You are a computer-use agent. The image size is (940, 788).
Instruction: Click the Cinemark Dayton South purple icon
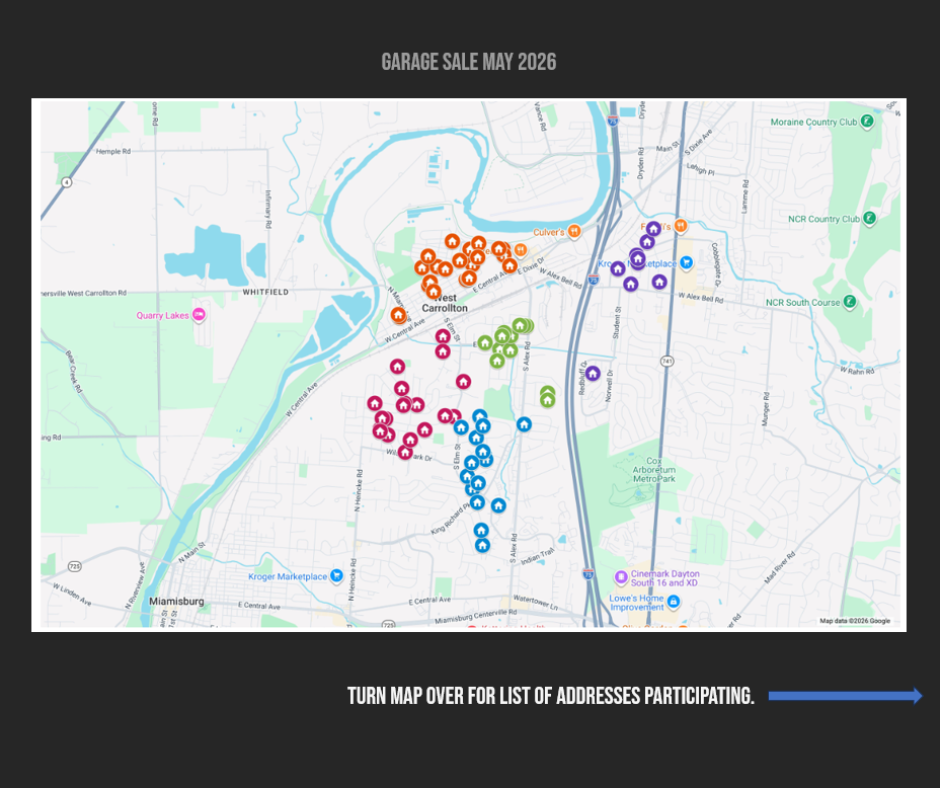620,577
